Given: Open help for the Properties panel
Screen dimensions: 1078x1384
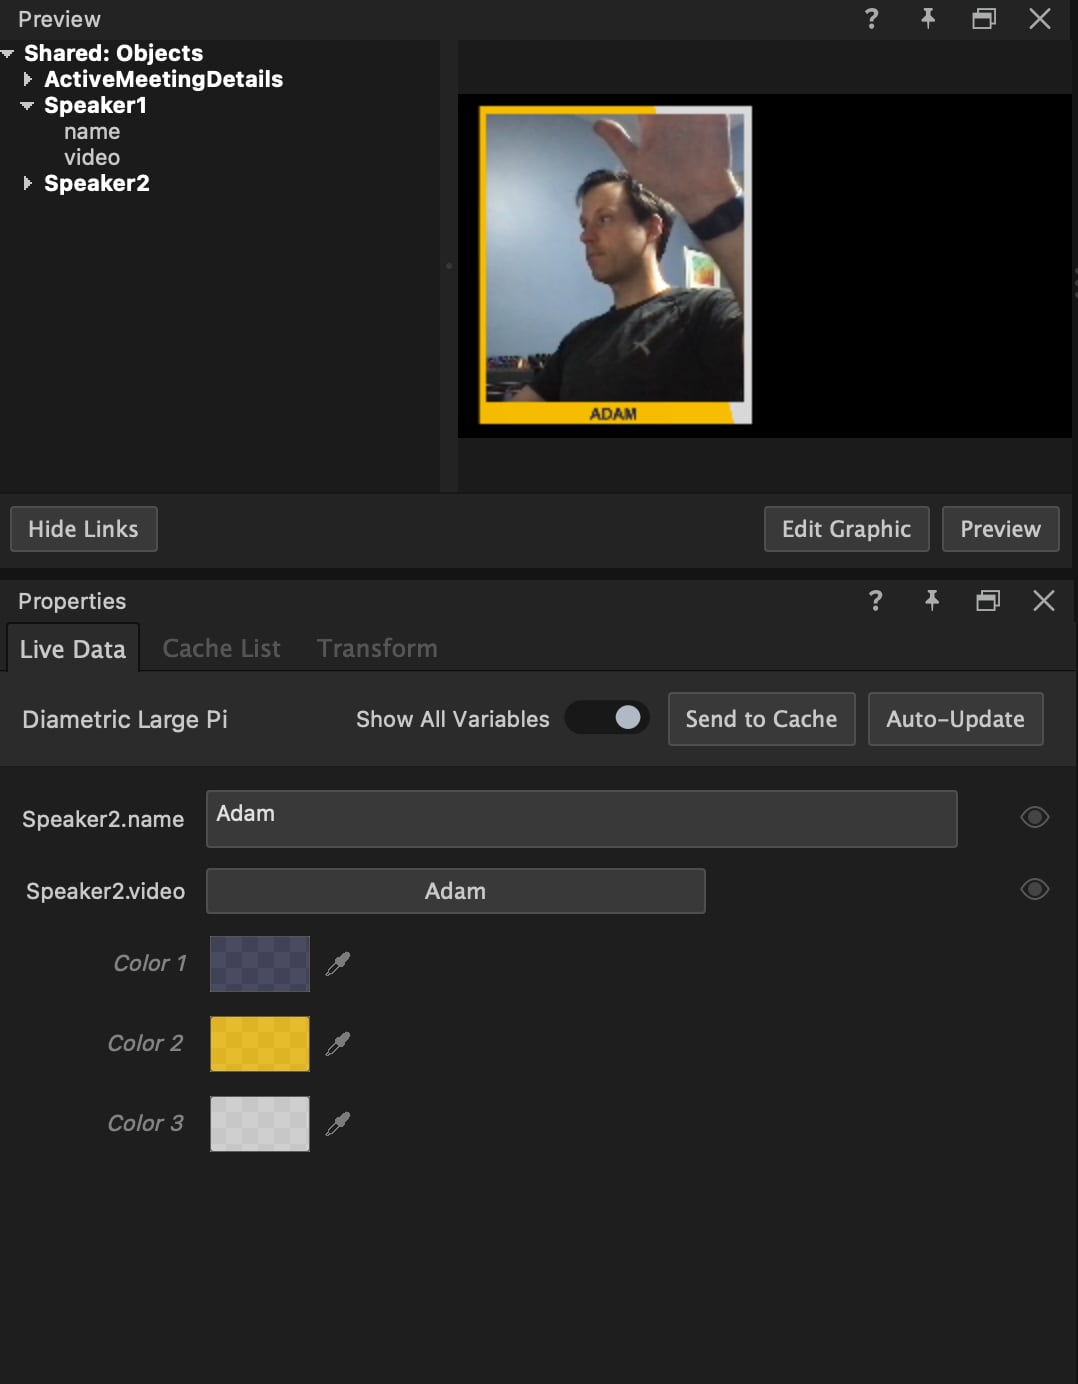Looking at the screenshot, I should 875,600.
